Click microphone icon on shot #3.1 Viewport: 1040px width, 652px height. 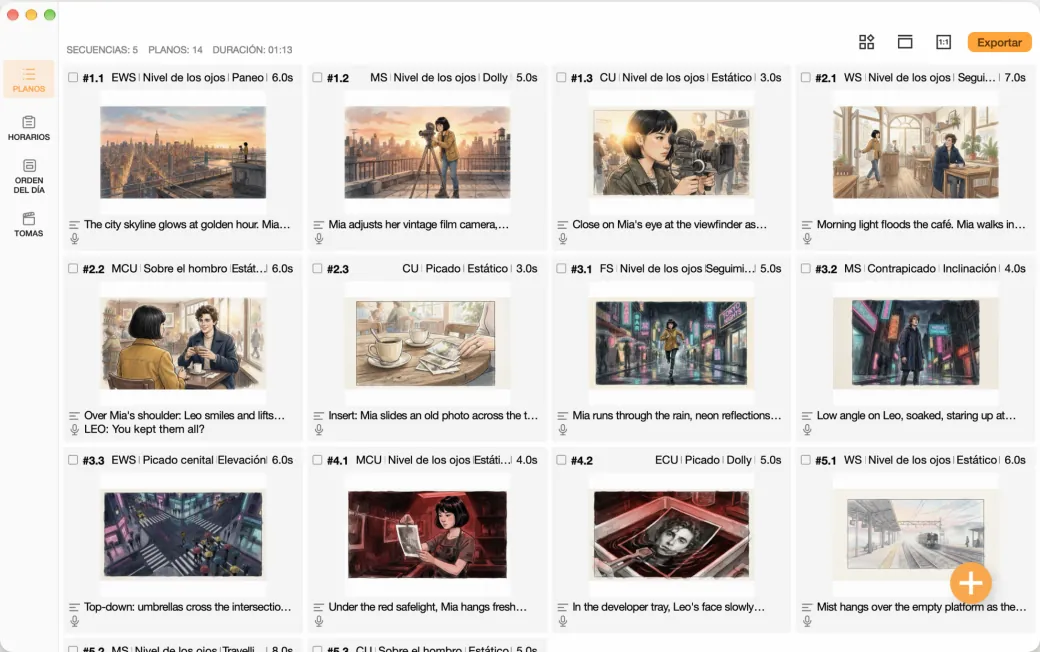tap(562, 429)
